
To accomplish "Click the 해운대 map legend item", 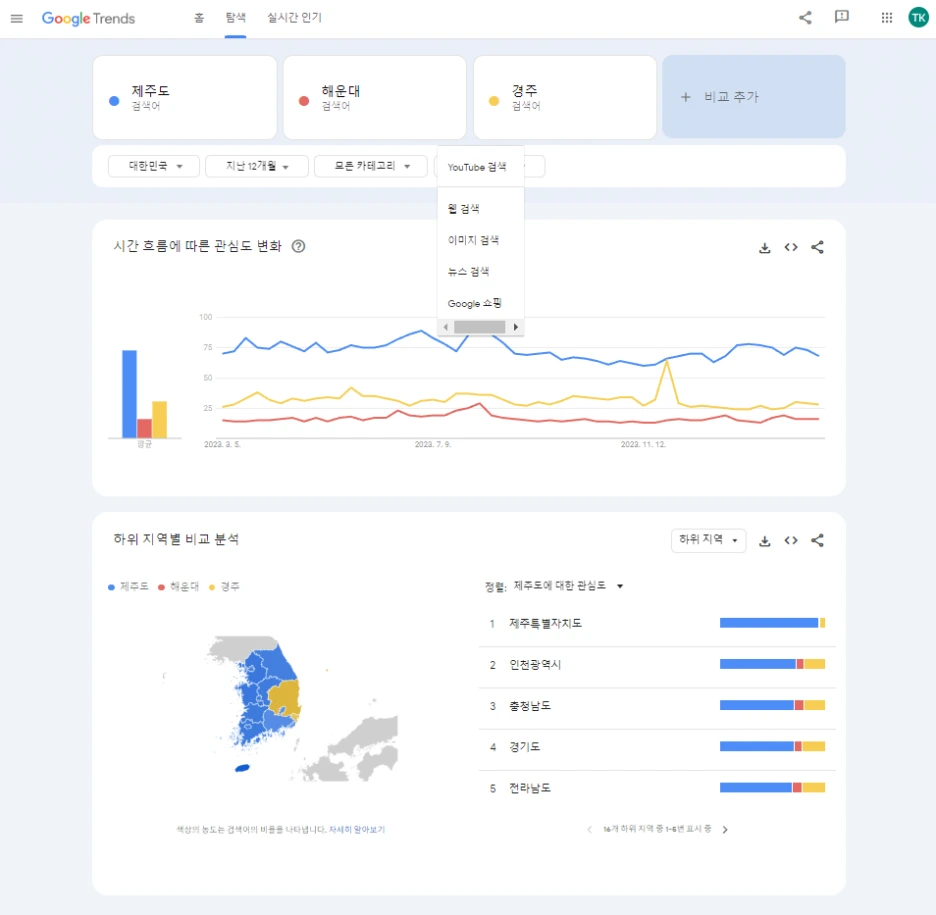I will 178,587.
